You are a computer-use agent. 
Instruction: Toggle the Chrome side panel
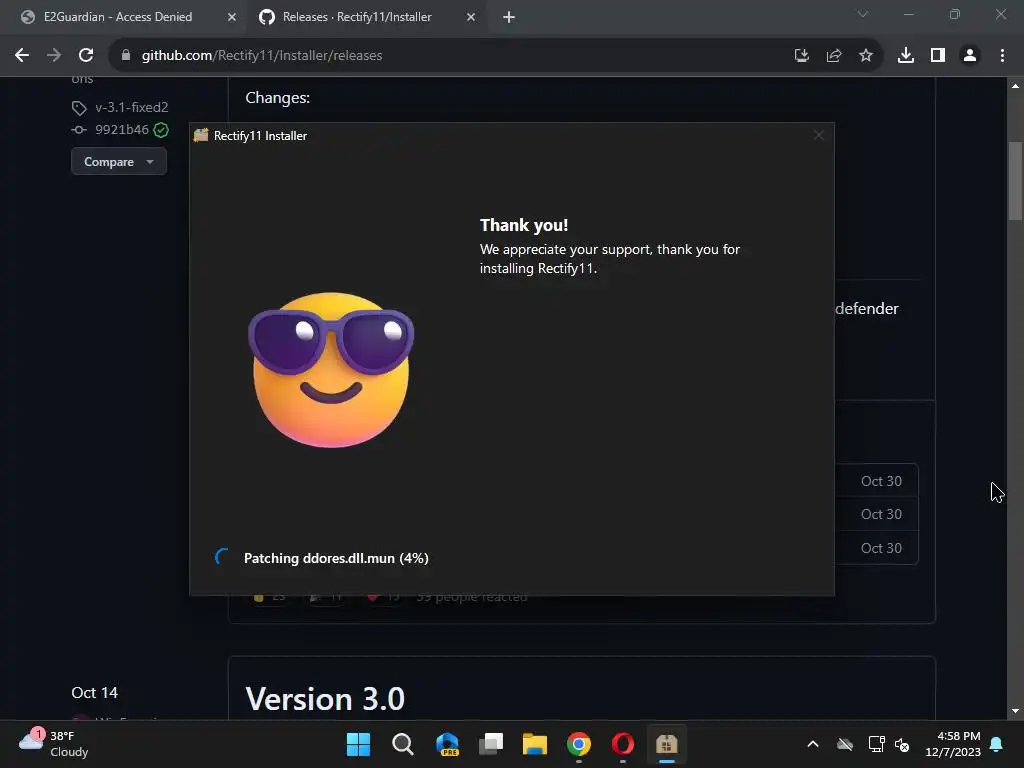938,56
